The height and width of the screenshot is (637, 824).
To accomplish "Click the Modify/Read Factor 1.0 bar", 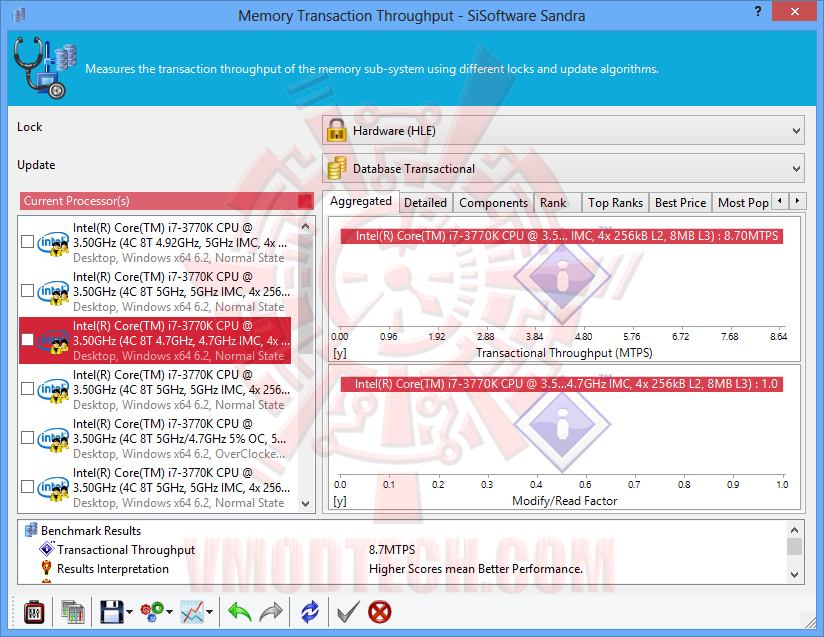I will pos(562,384).
